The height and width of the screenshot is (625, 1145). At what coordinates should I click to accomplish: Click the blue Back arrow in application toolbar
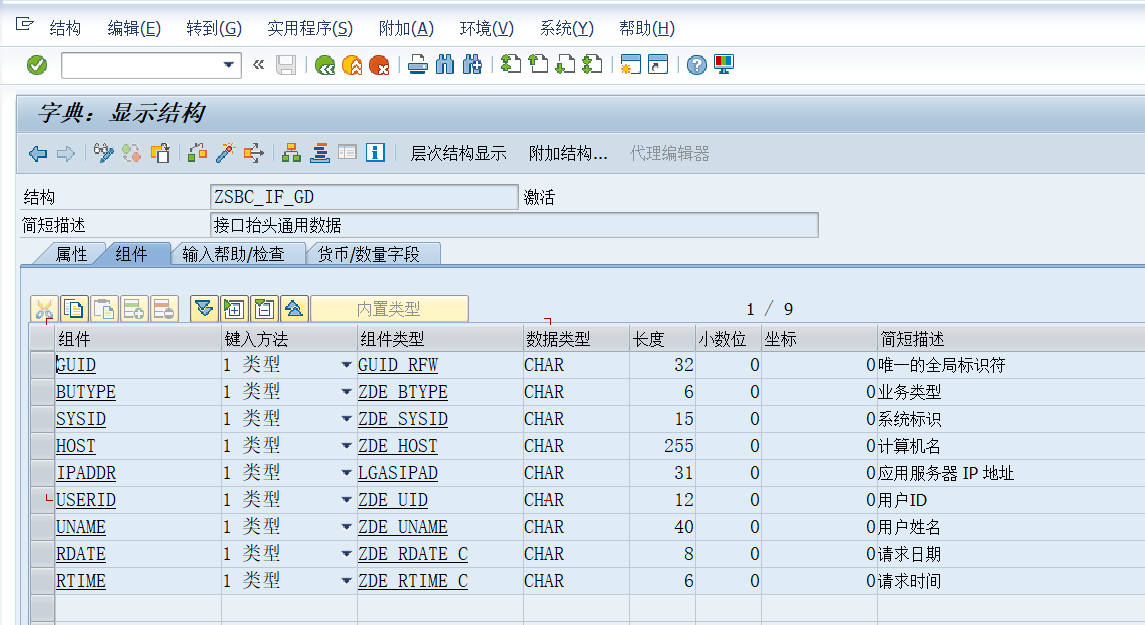38,153
